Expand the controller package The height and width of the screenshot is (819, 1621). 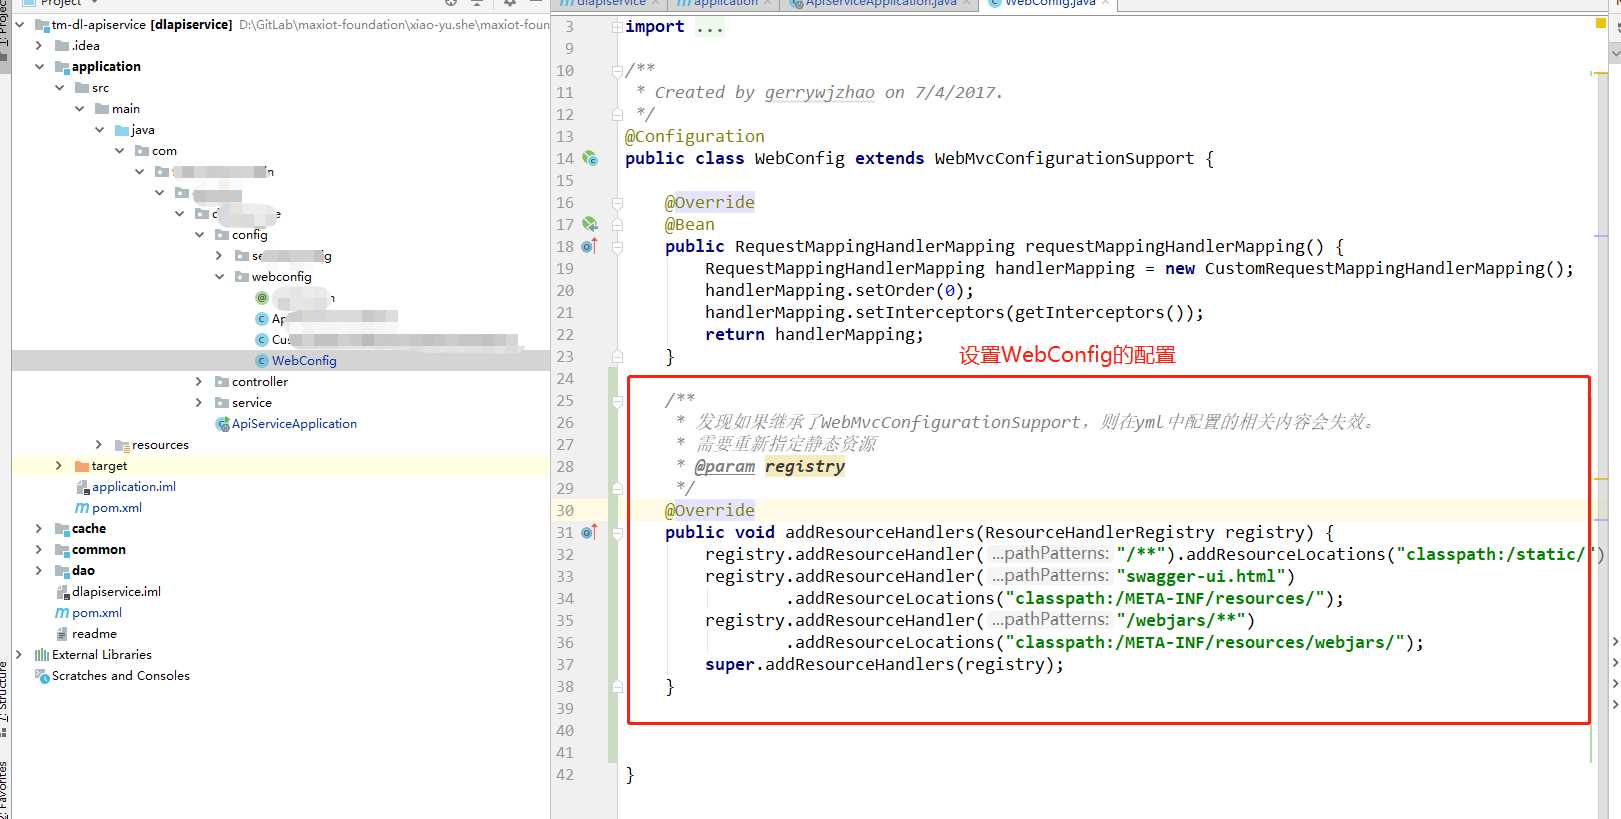(199, 382)
